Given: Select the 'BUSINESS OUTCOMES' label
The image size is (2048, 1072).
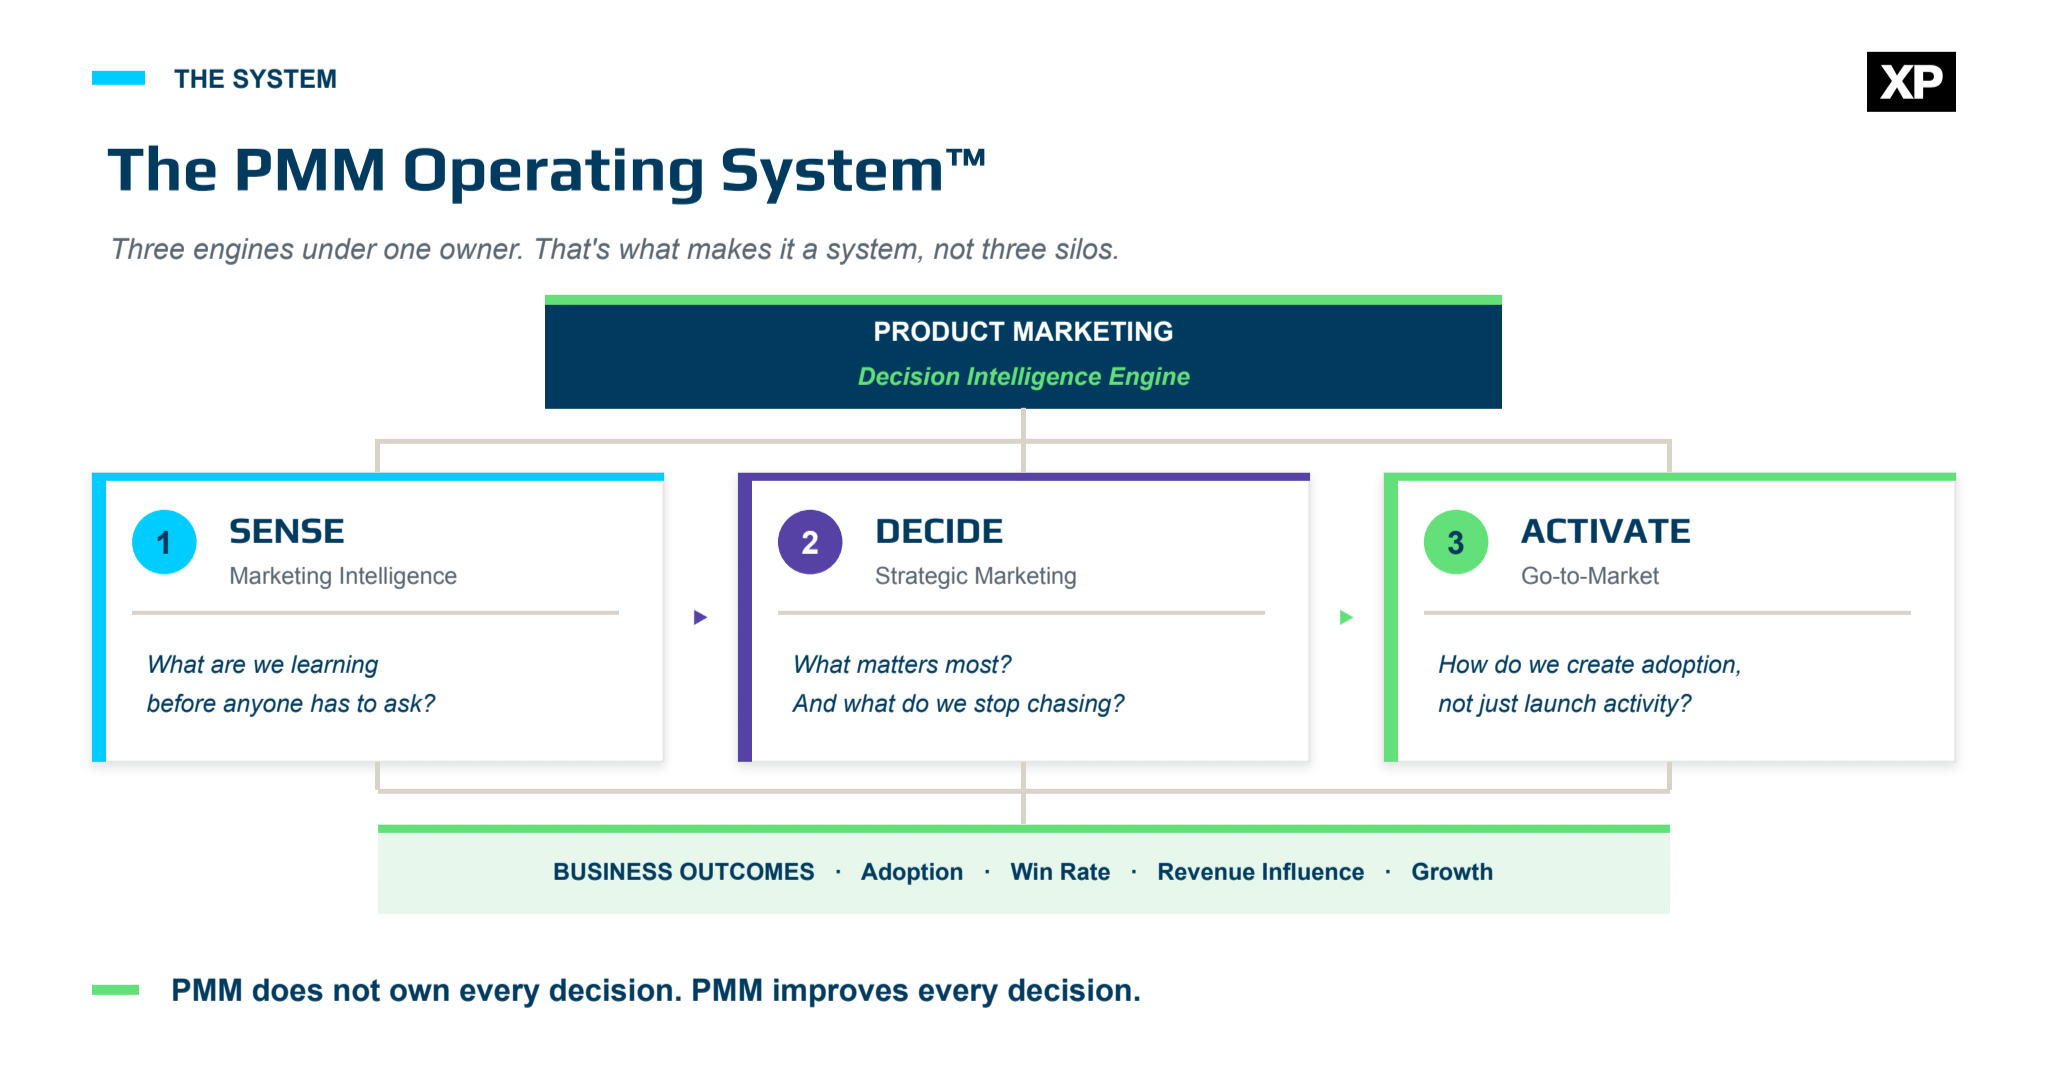Looking at the screenshot, I should point(684,872).
